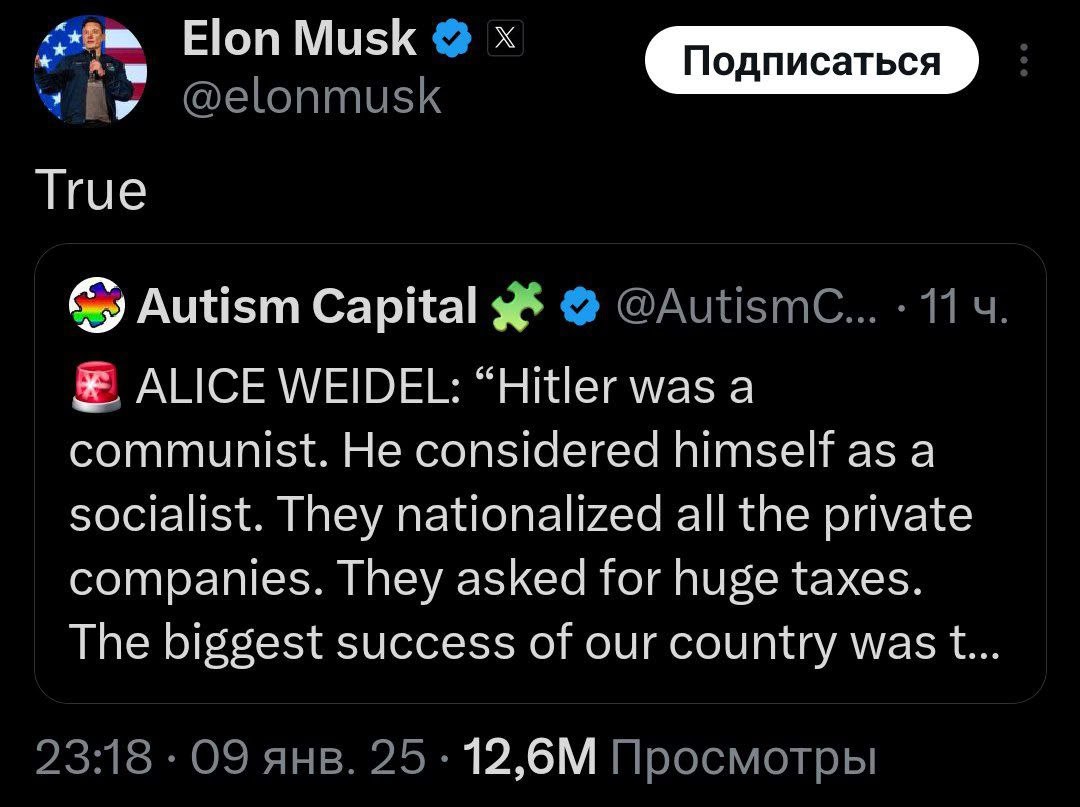The image size is (1080, 807).
Task: Click the "True" post text
Action: tap(91, 190)
